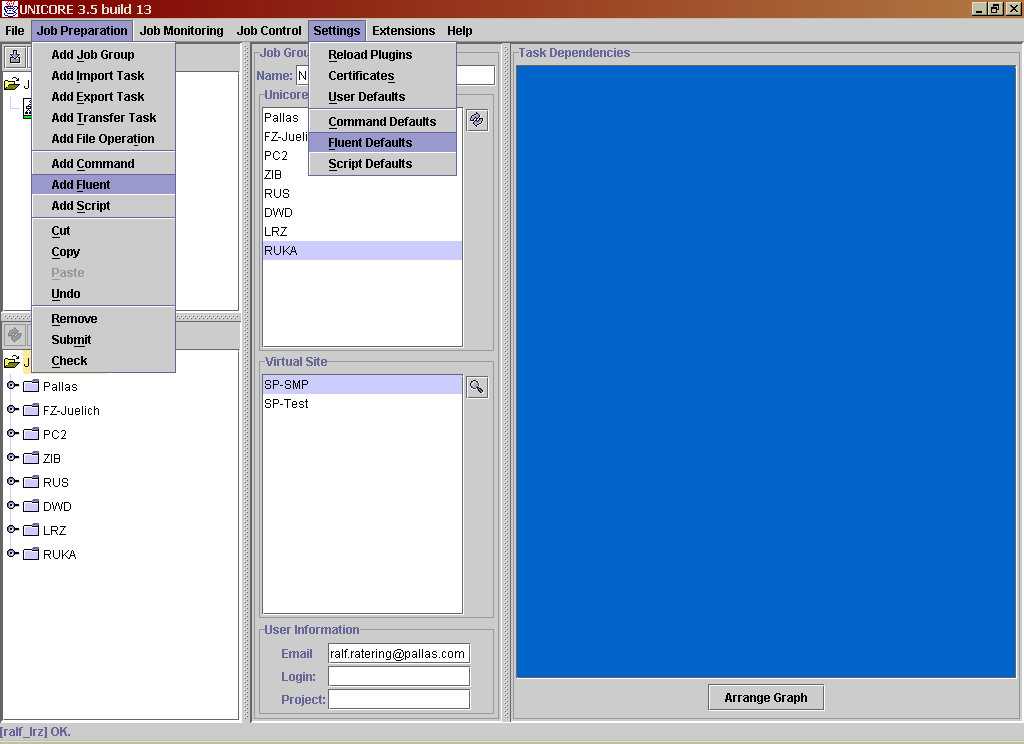Open the Job Control menu

269,31
